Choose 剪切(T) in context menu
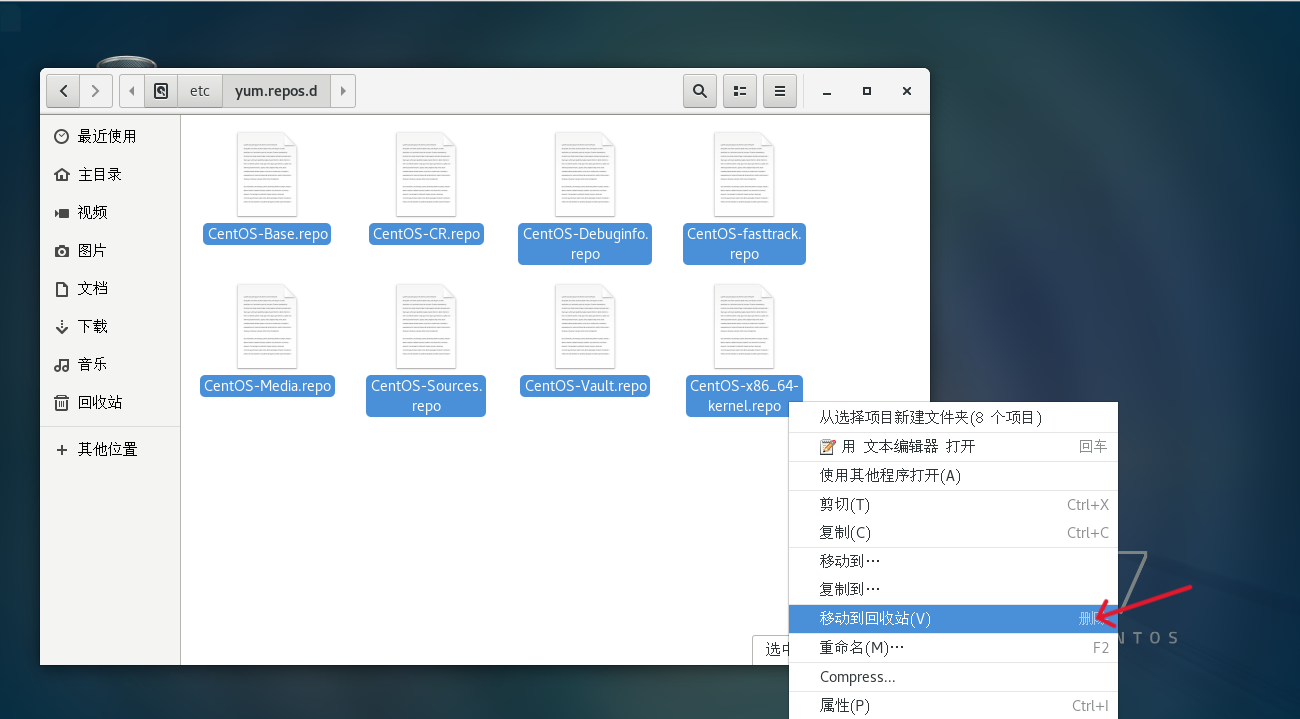 click(953, 504)
